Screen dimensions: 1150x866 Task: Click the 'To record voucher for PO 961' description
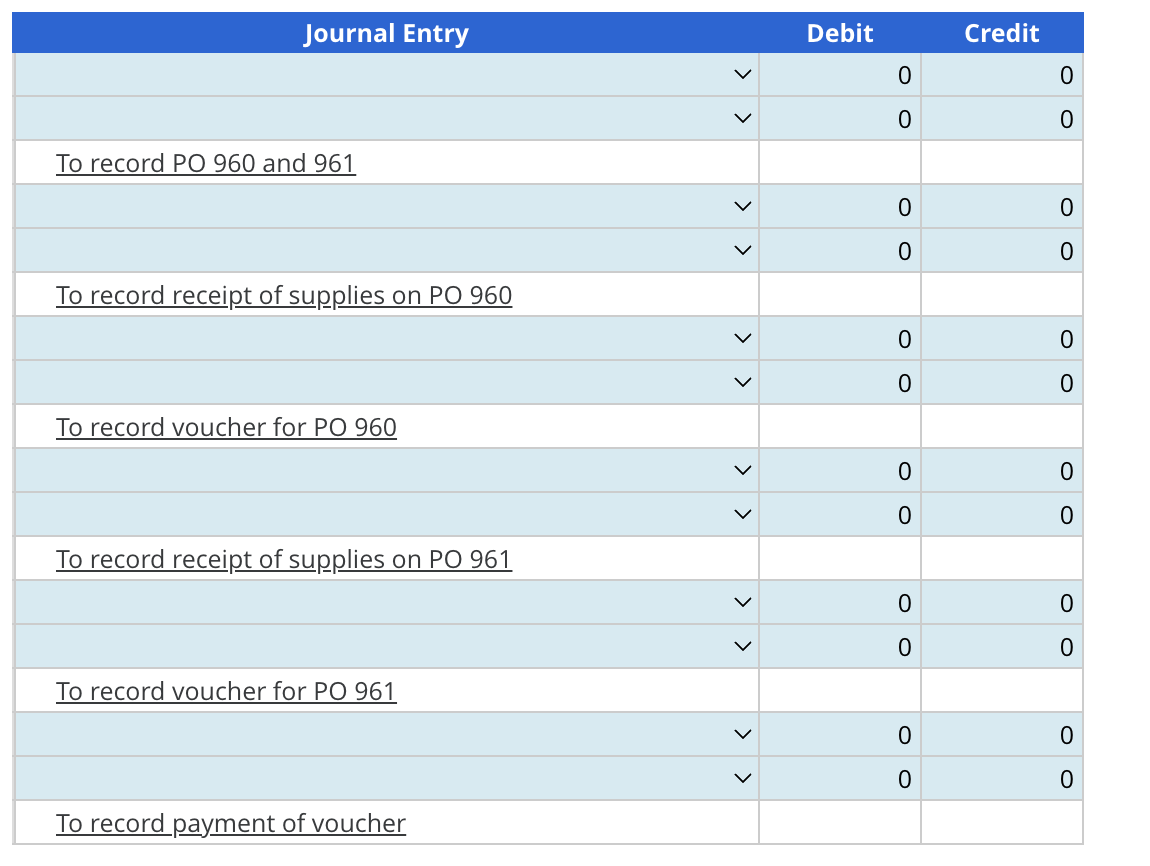(226, 691)
